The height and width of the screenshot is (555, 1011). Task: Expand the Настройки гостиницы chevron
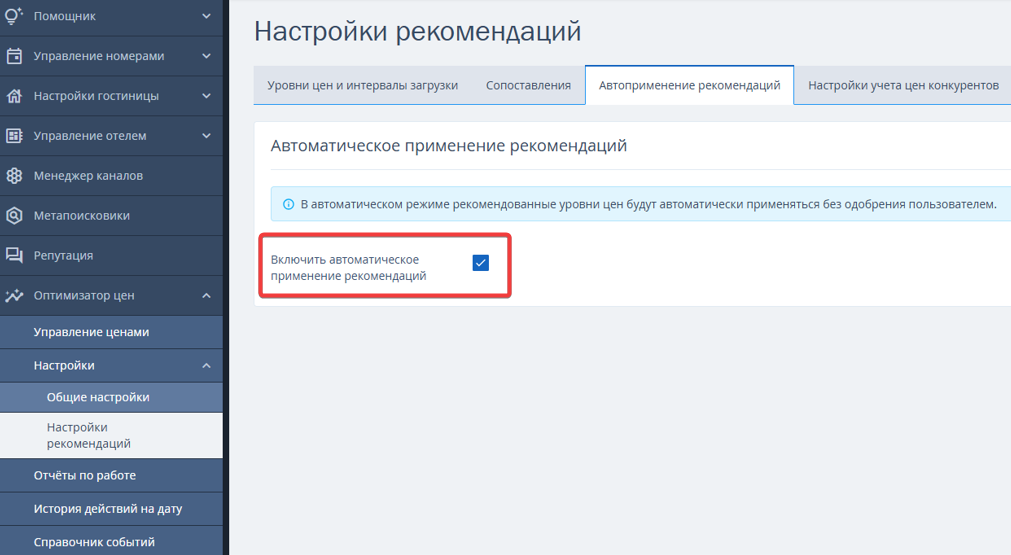point(206,96)
